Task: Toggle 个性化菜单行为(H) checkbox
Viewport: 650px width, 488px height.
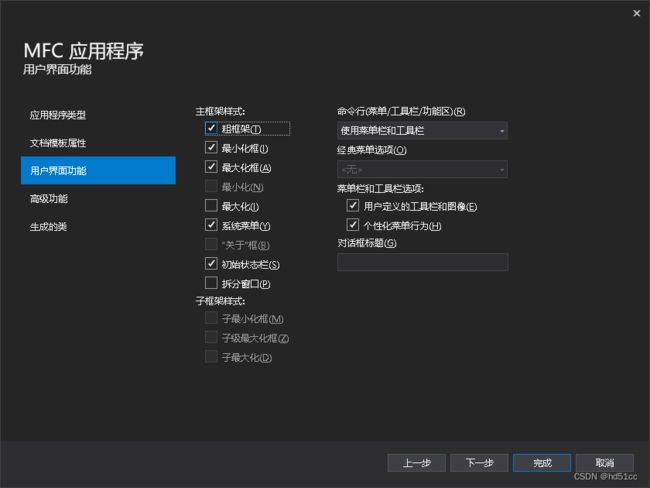Action: (352, 225)
